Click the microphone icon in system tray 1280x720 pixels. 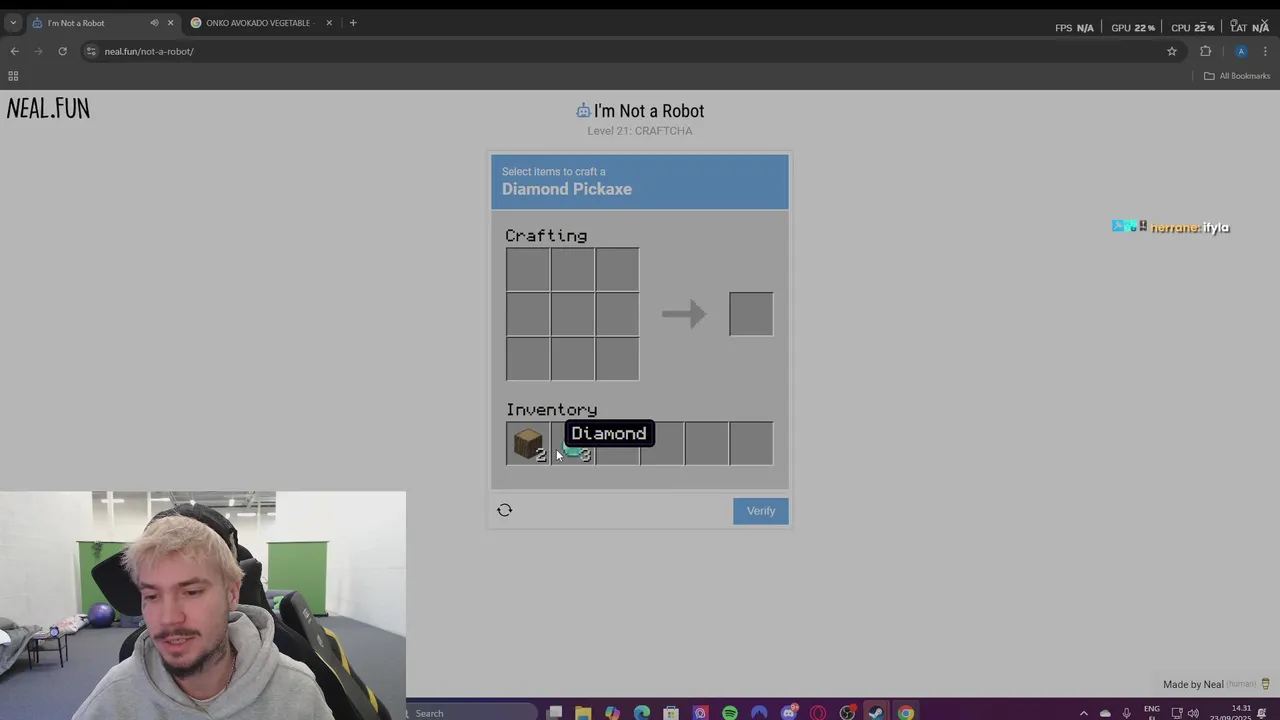pos(1127,713)
